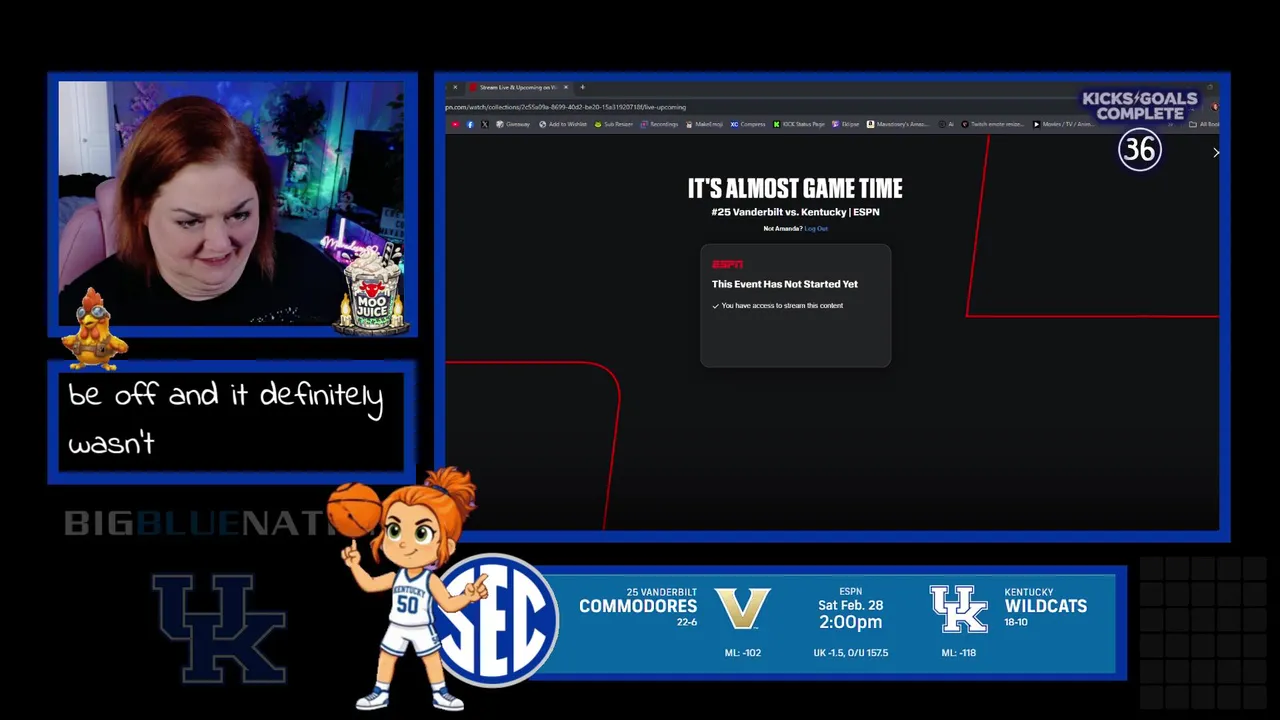The width and height of the screenshot is (1280, 720).
Task: Open the Facebook bookmark icon
Action: (x=470, y=124)
